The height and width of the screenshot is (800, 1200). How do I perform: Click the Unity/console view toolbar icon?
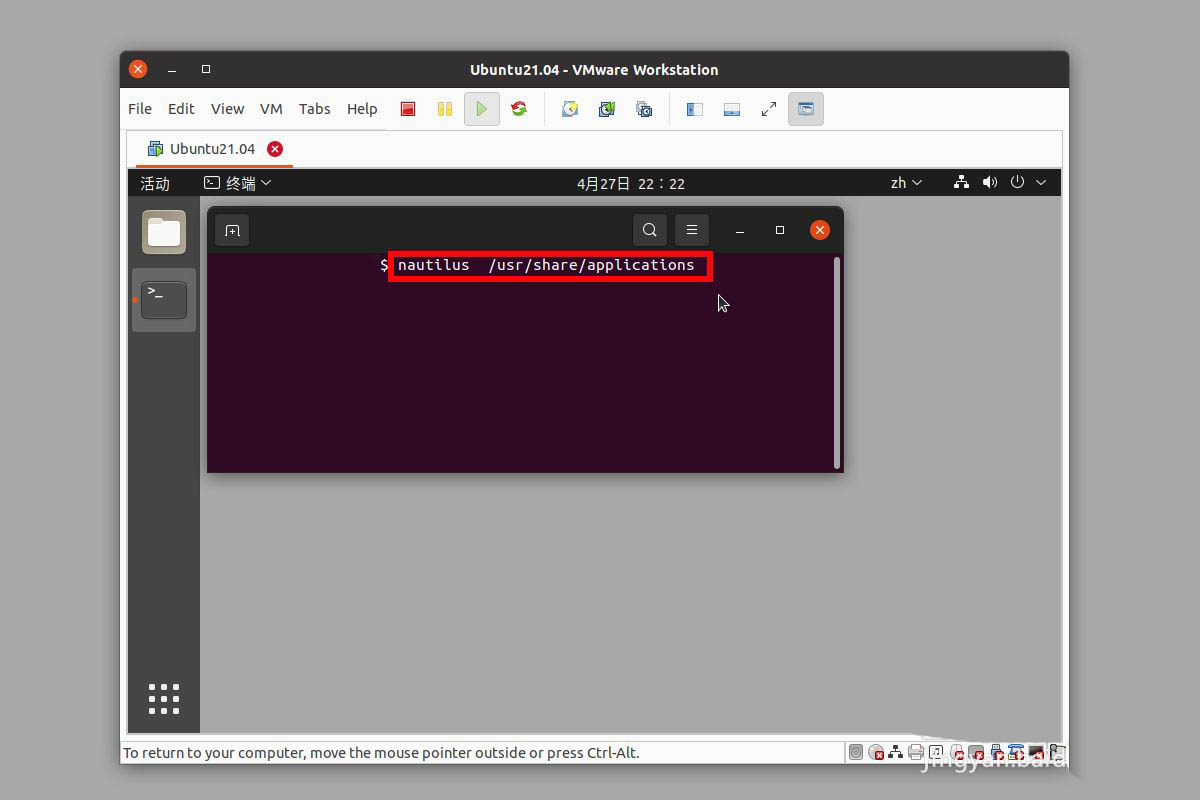tap(806, 109)
